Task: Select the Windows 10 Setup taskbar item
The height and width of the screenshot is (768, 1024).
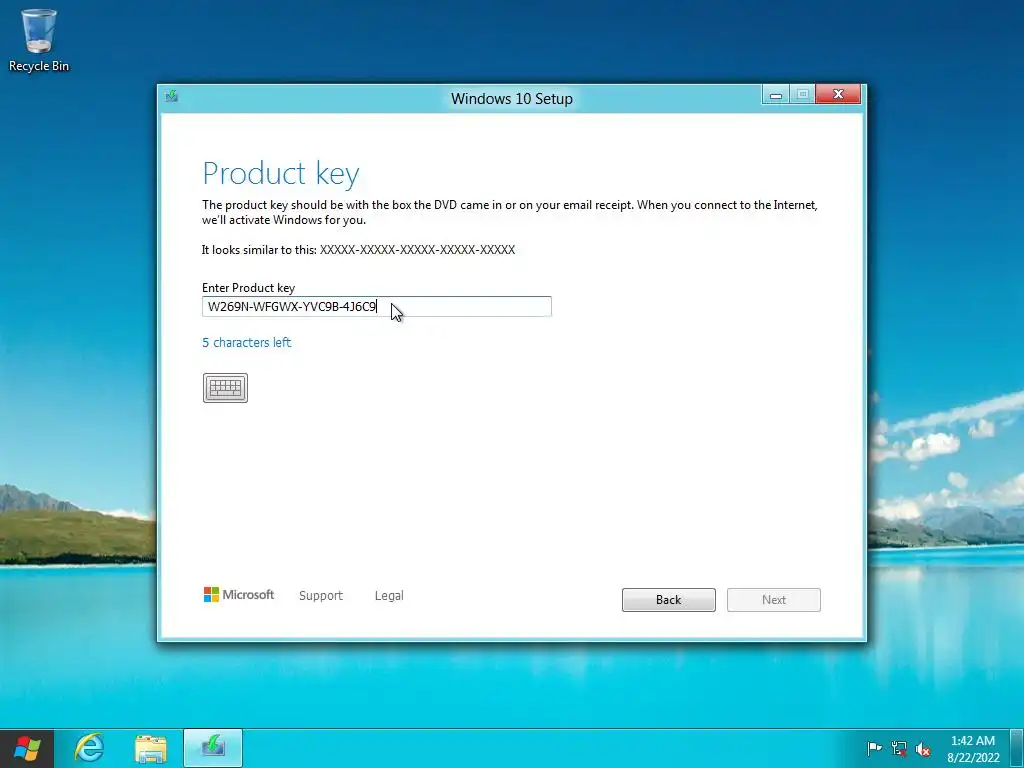Action: [x=213, y=748]
